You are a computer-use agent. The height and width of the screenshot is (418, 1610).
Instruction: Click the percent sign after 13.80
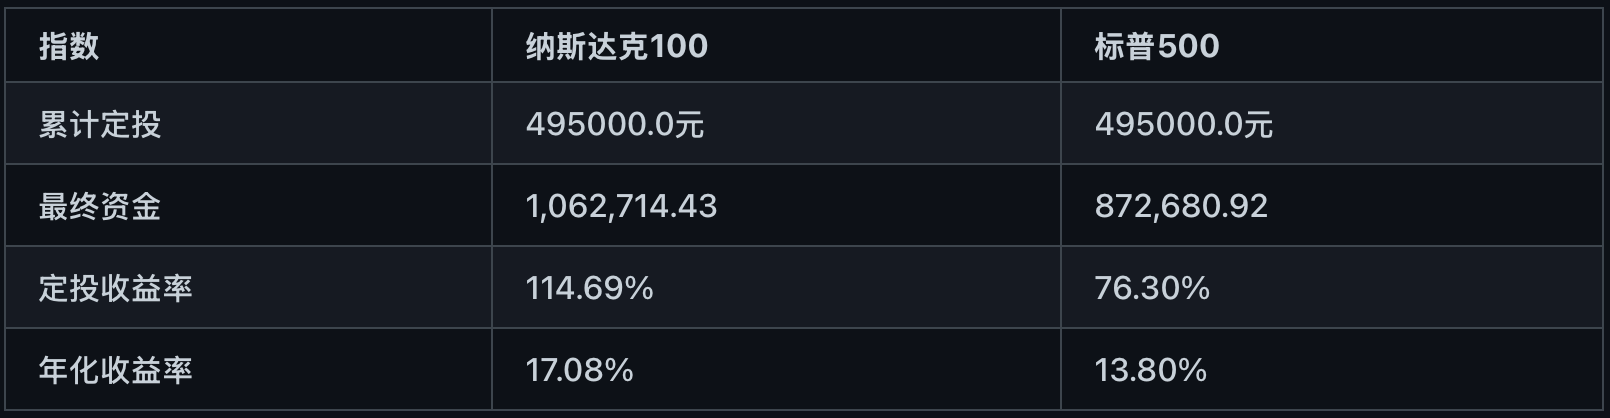point(1193,371)
